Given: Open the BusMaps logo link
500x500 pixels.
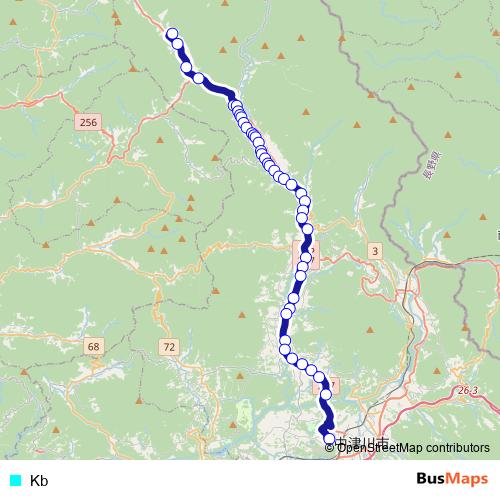Looking at the screenshot, I should pyautogui.click(x=452, y=479).
